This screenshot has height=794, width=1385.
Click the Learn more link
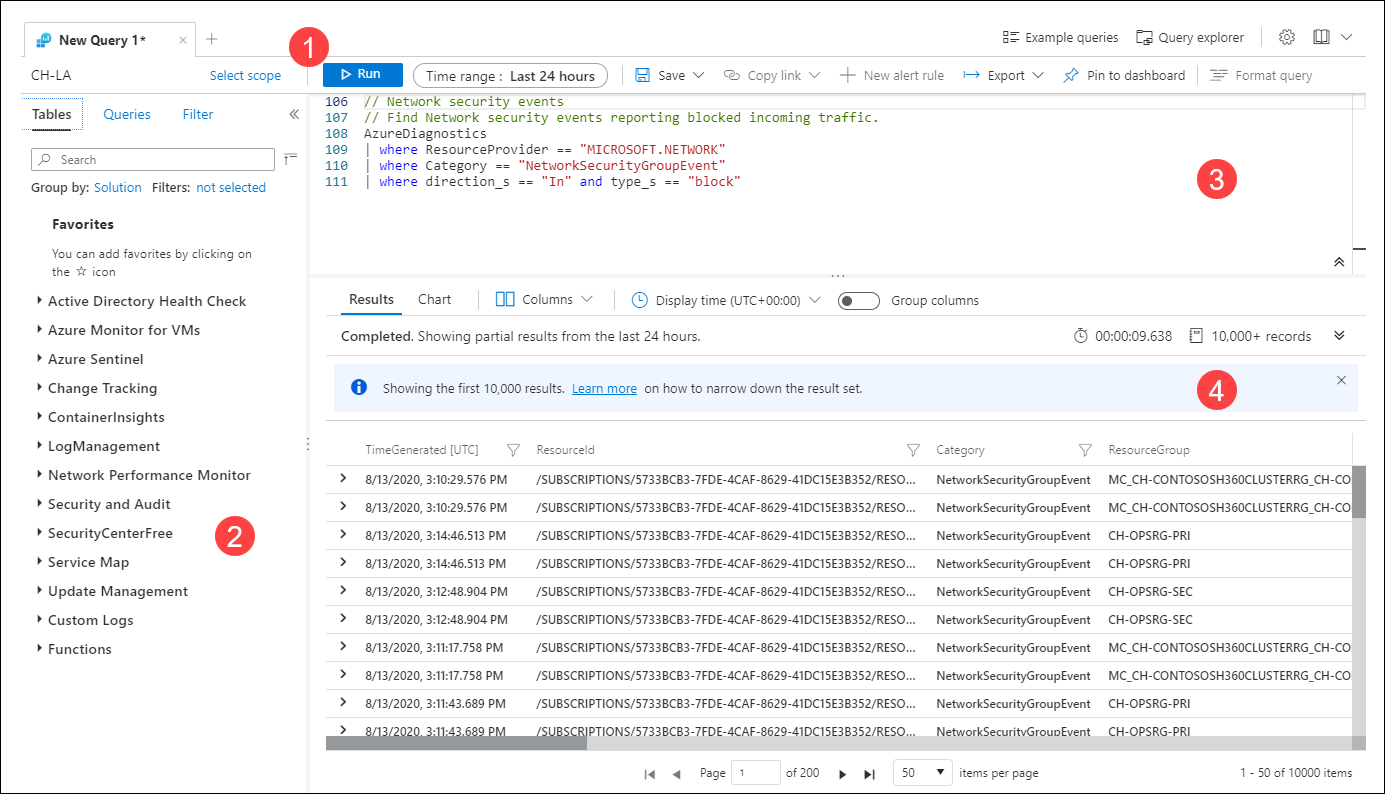(604, 388)
